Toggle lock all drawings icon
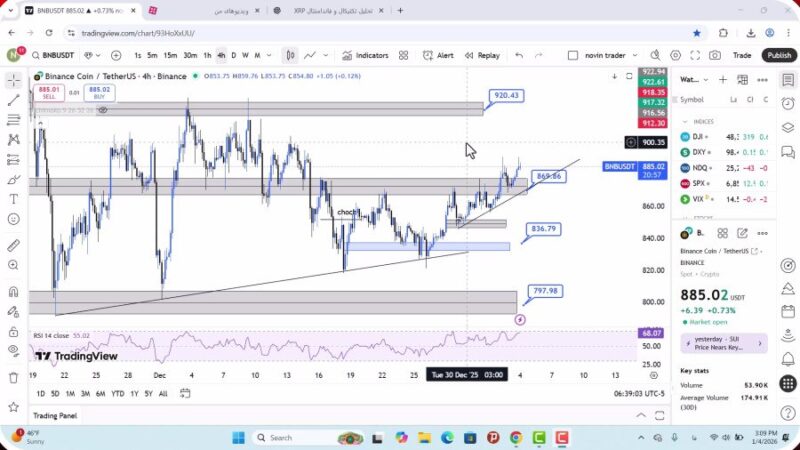The height and width of the screenshot is (450, 800). tap(13, 332)
